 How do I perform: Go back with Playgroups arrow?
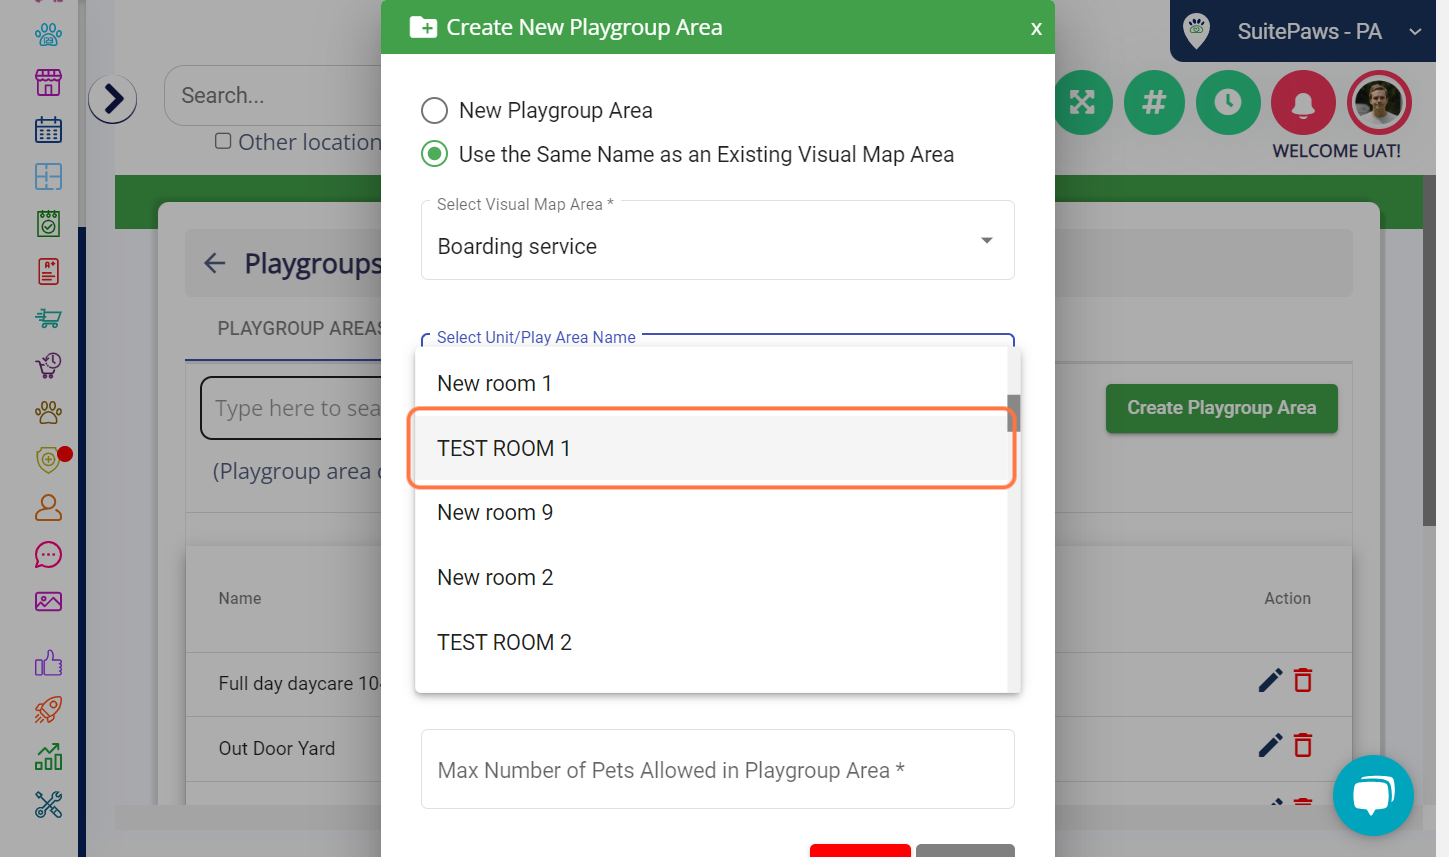click(214, 263)
